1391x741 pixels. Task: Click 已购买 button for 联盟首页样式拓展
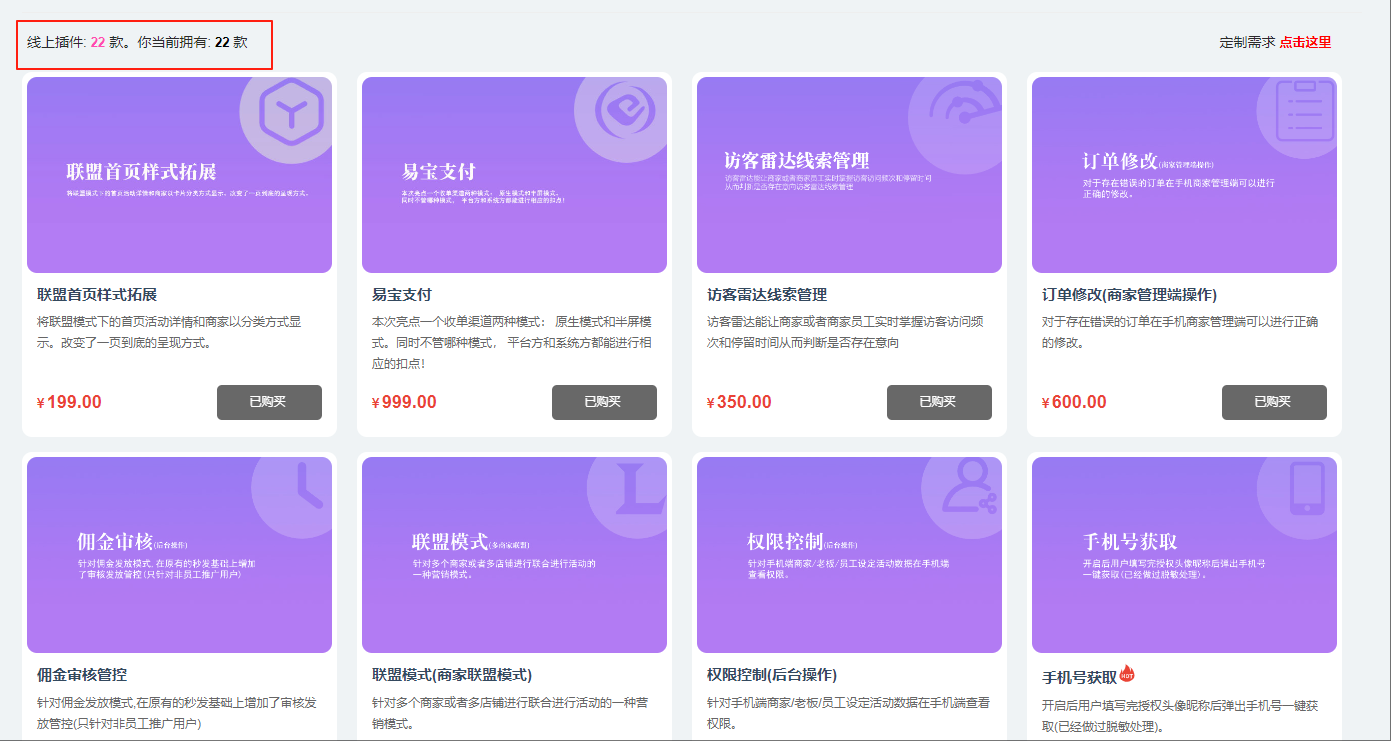coord(269,402)
